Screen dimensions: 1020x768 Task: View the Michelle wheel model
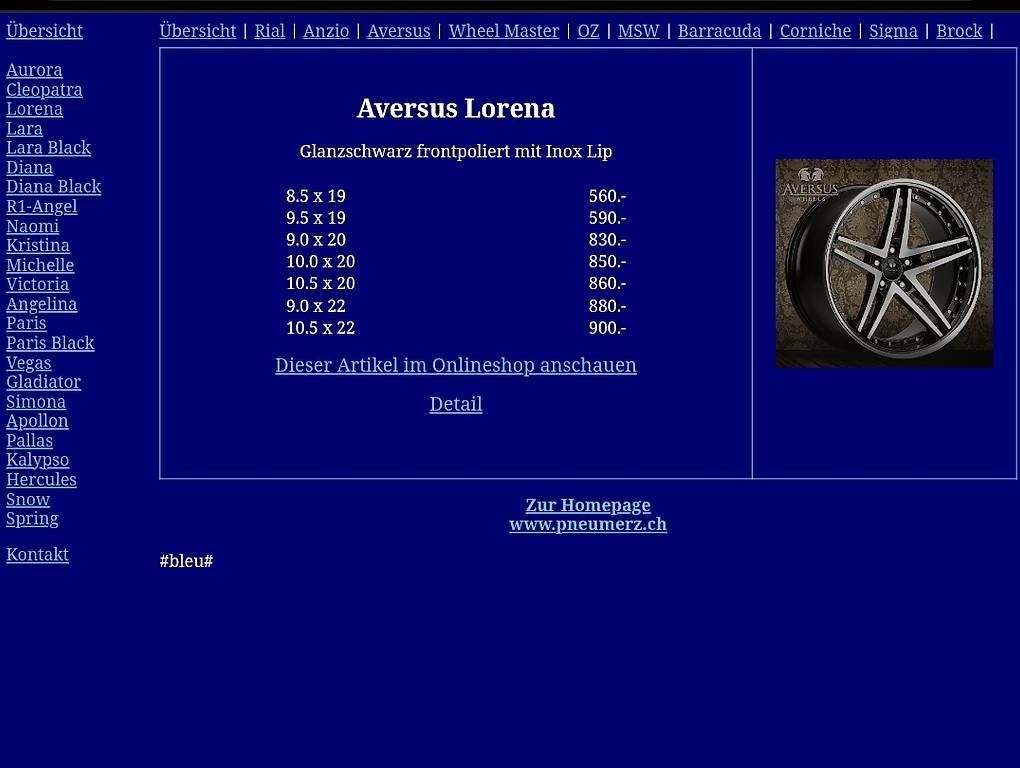pyautogui.click(x=40, y=265)
